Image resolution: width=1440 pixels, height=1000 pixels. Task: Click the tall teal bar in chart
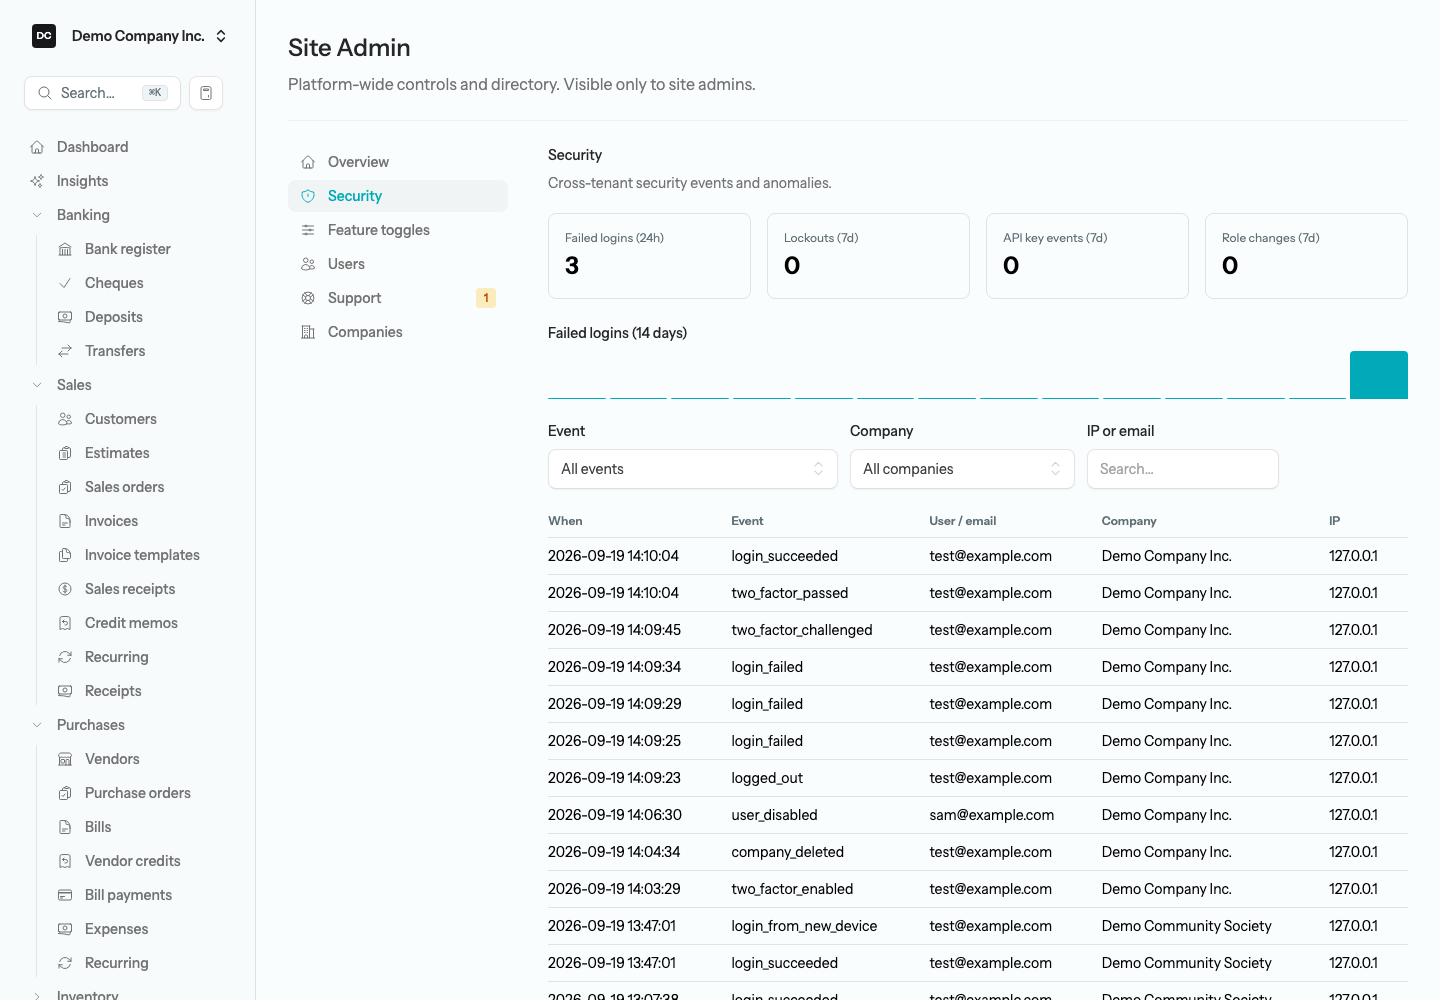[1379, 375]
